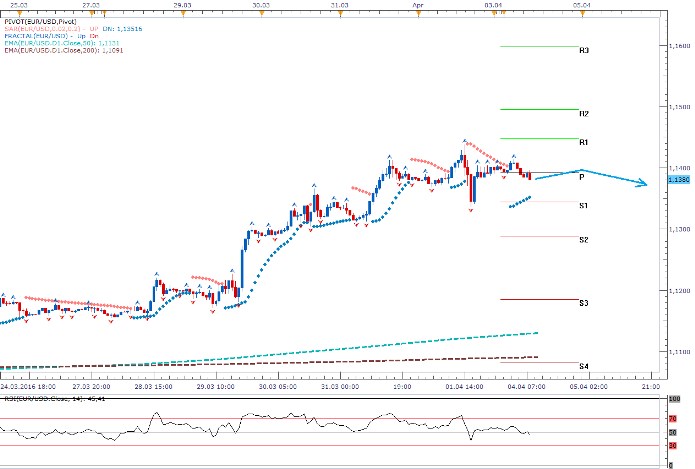695x469 pixels.
Task: Click the S4 support level label
Action: coord(584,367)
